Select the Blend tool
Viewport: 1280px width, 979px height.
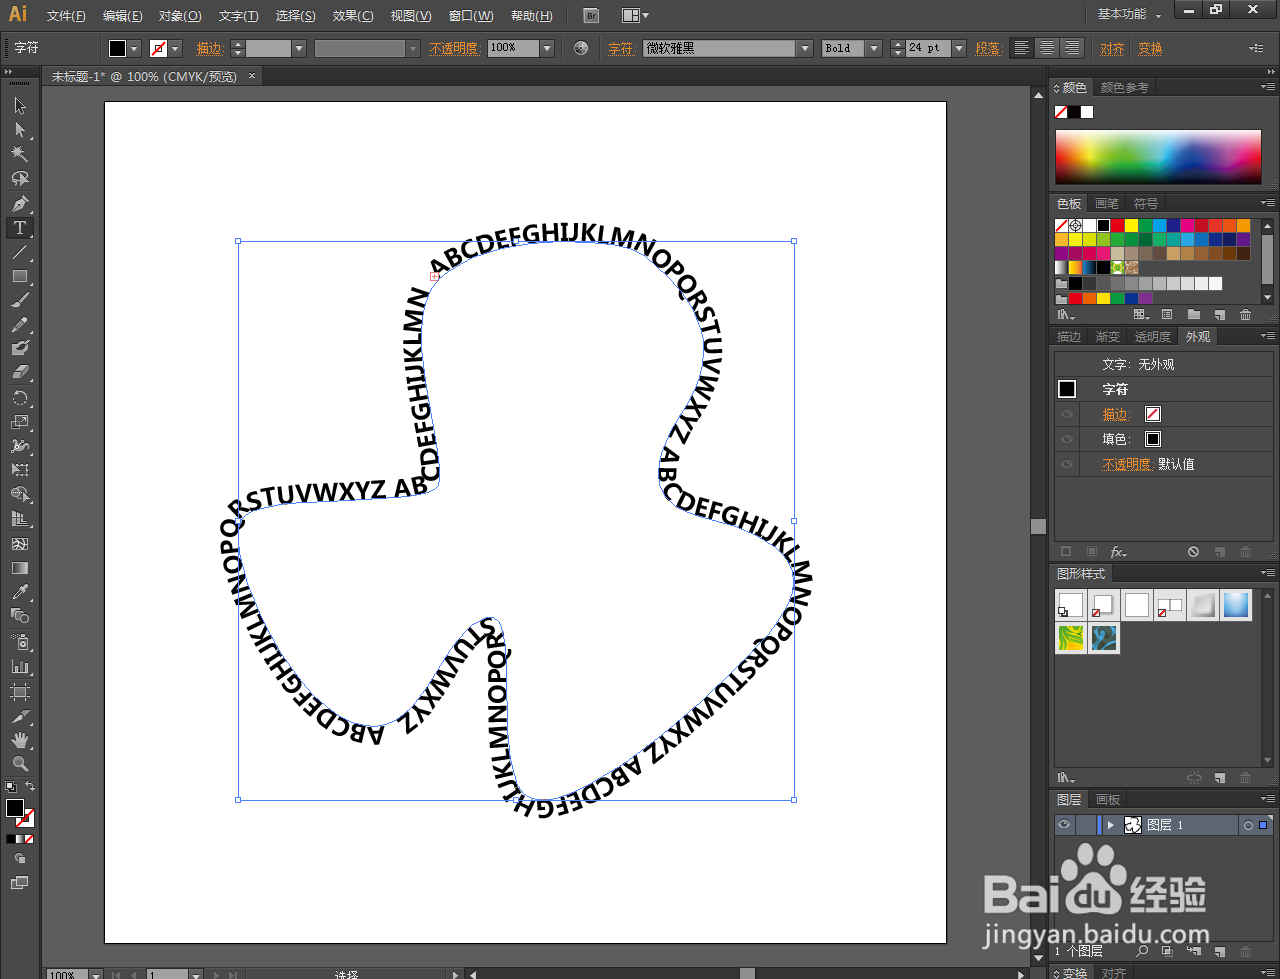point(20,616)
